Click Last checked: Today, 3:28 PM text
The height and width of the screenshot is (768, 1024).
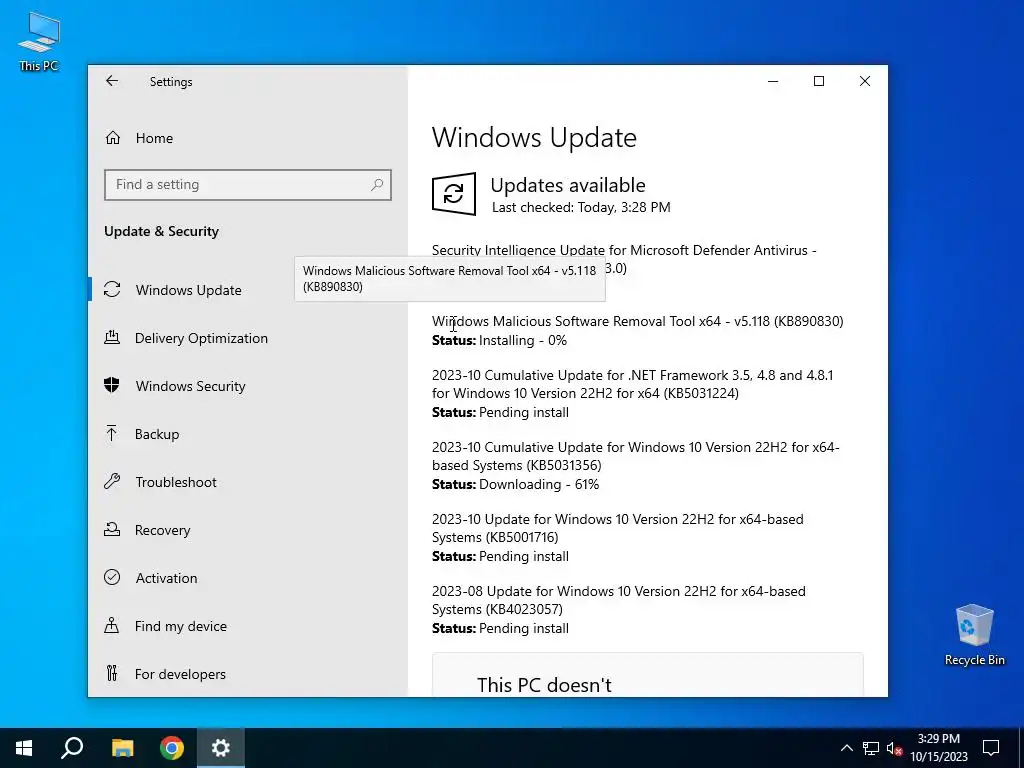tap(581, 208)
